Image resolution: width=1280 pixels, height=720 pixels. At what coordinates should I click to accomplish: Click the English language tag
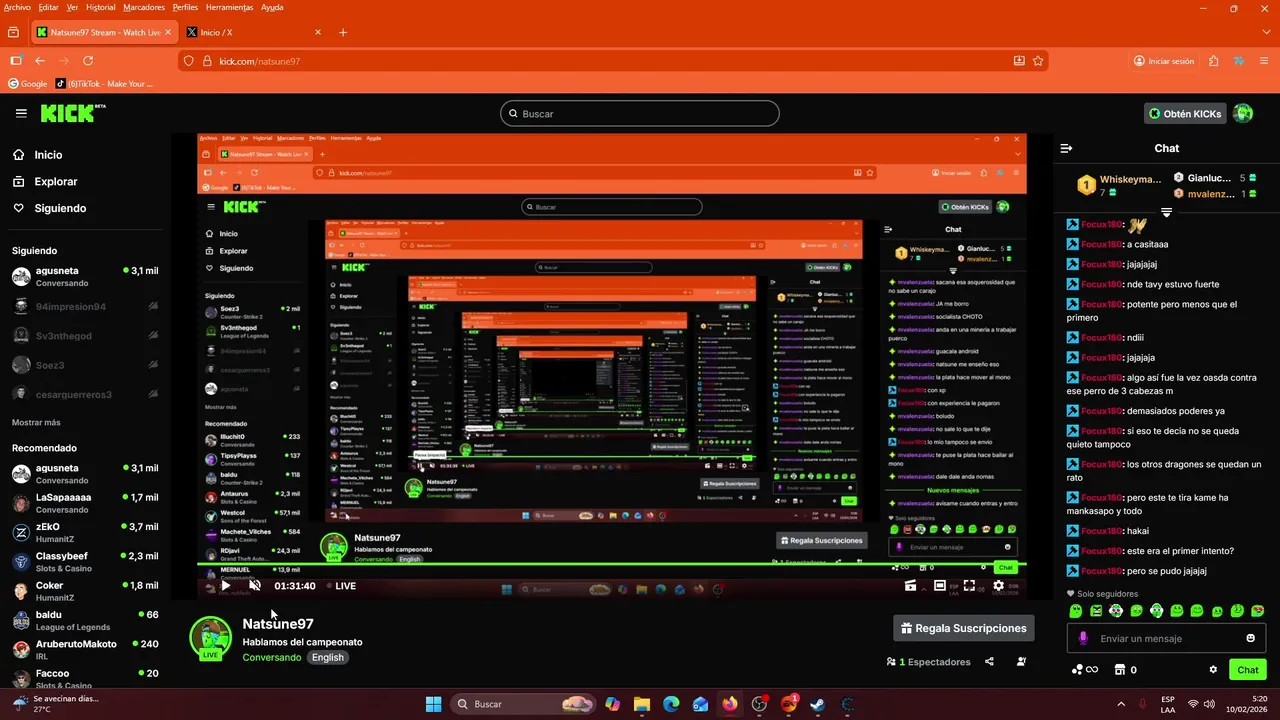click(327, 657)
